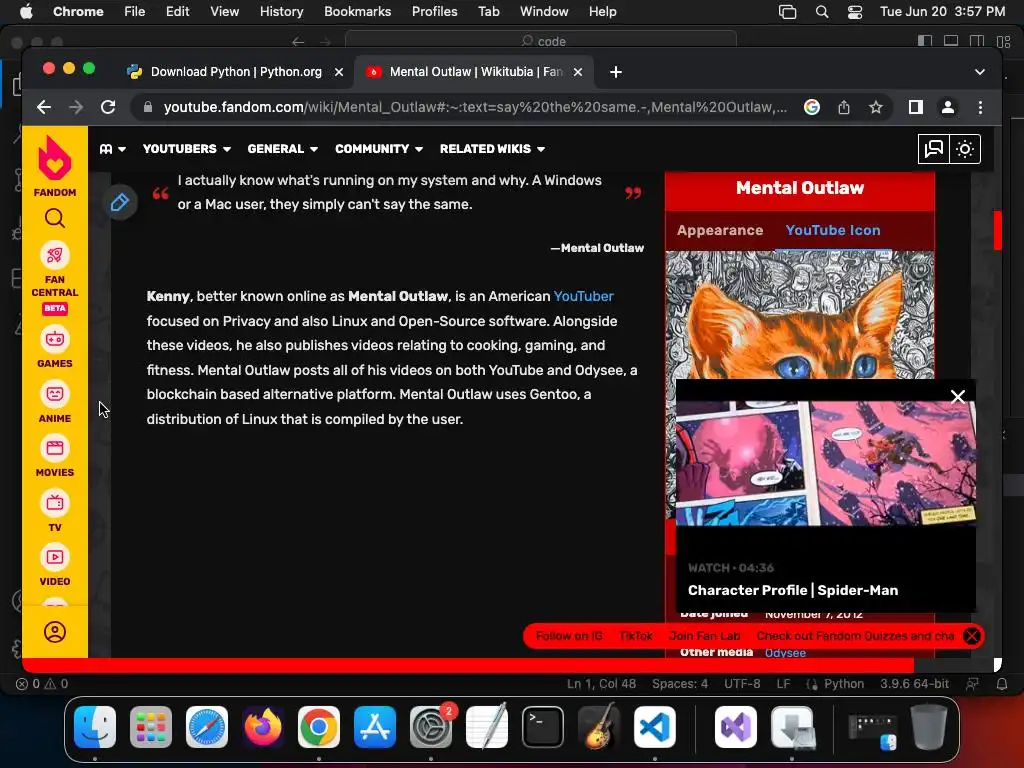Click Ln 1, Col 48 in status bar
This screenshot has width=1024, height=768.
(x=601, y=684)
